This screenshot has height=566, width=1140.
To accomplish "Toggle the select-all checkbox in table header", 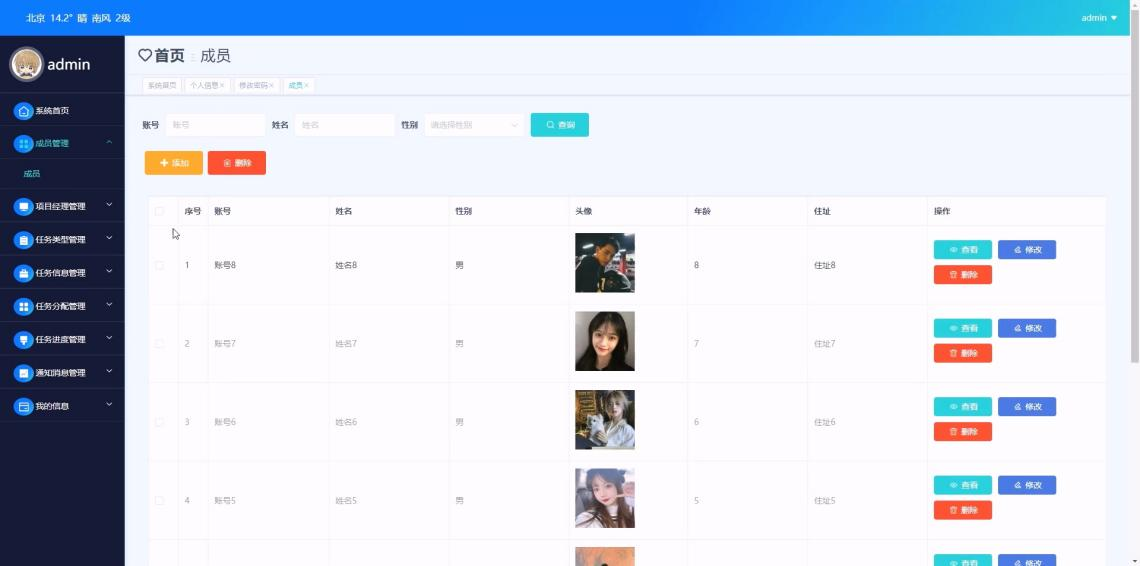I will click(x=159, y=211).
